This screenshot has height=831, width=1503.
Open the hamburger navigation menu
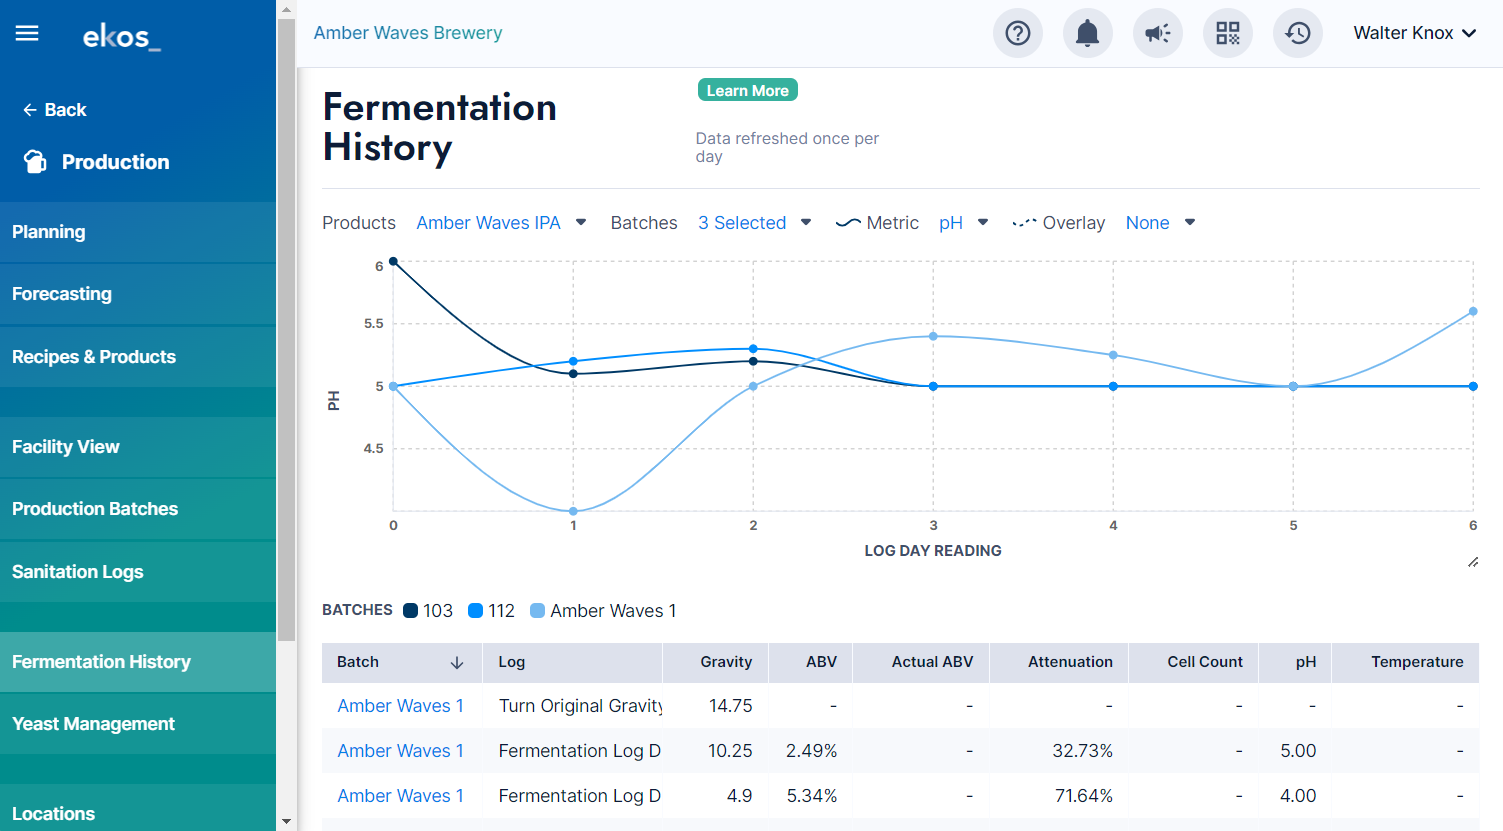click(x=27, y=33)
